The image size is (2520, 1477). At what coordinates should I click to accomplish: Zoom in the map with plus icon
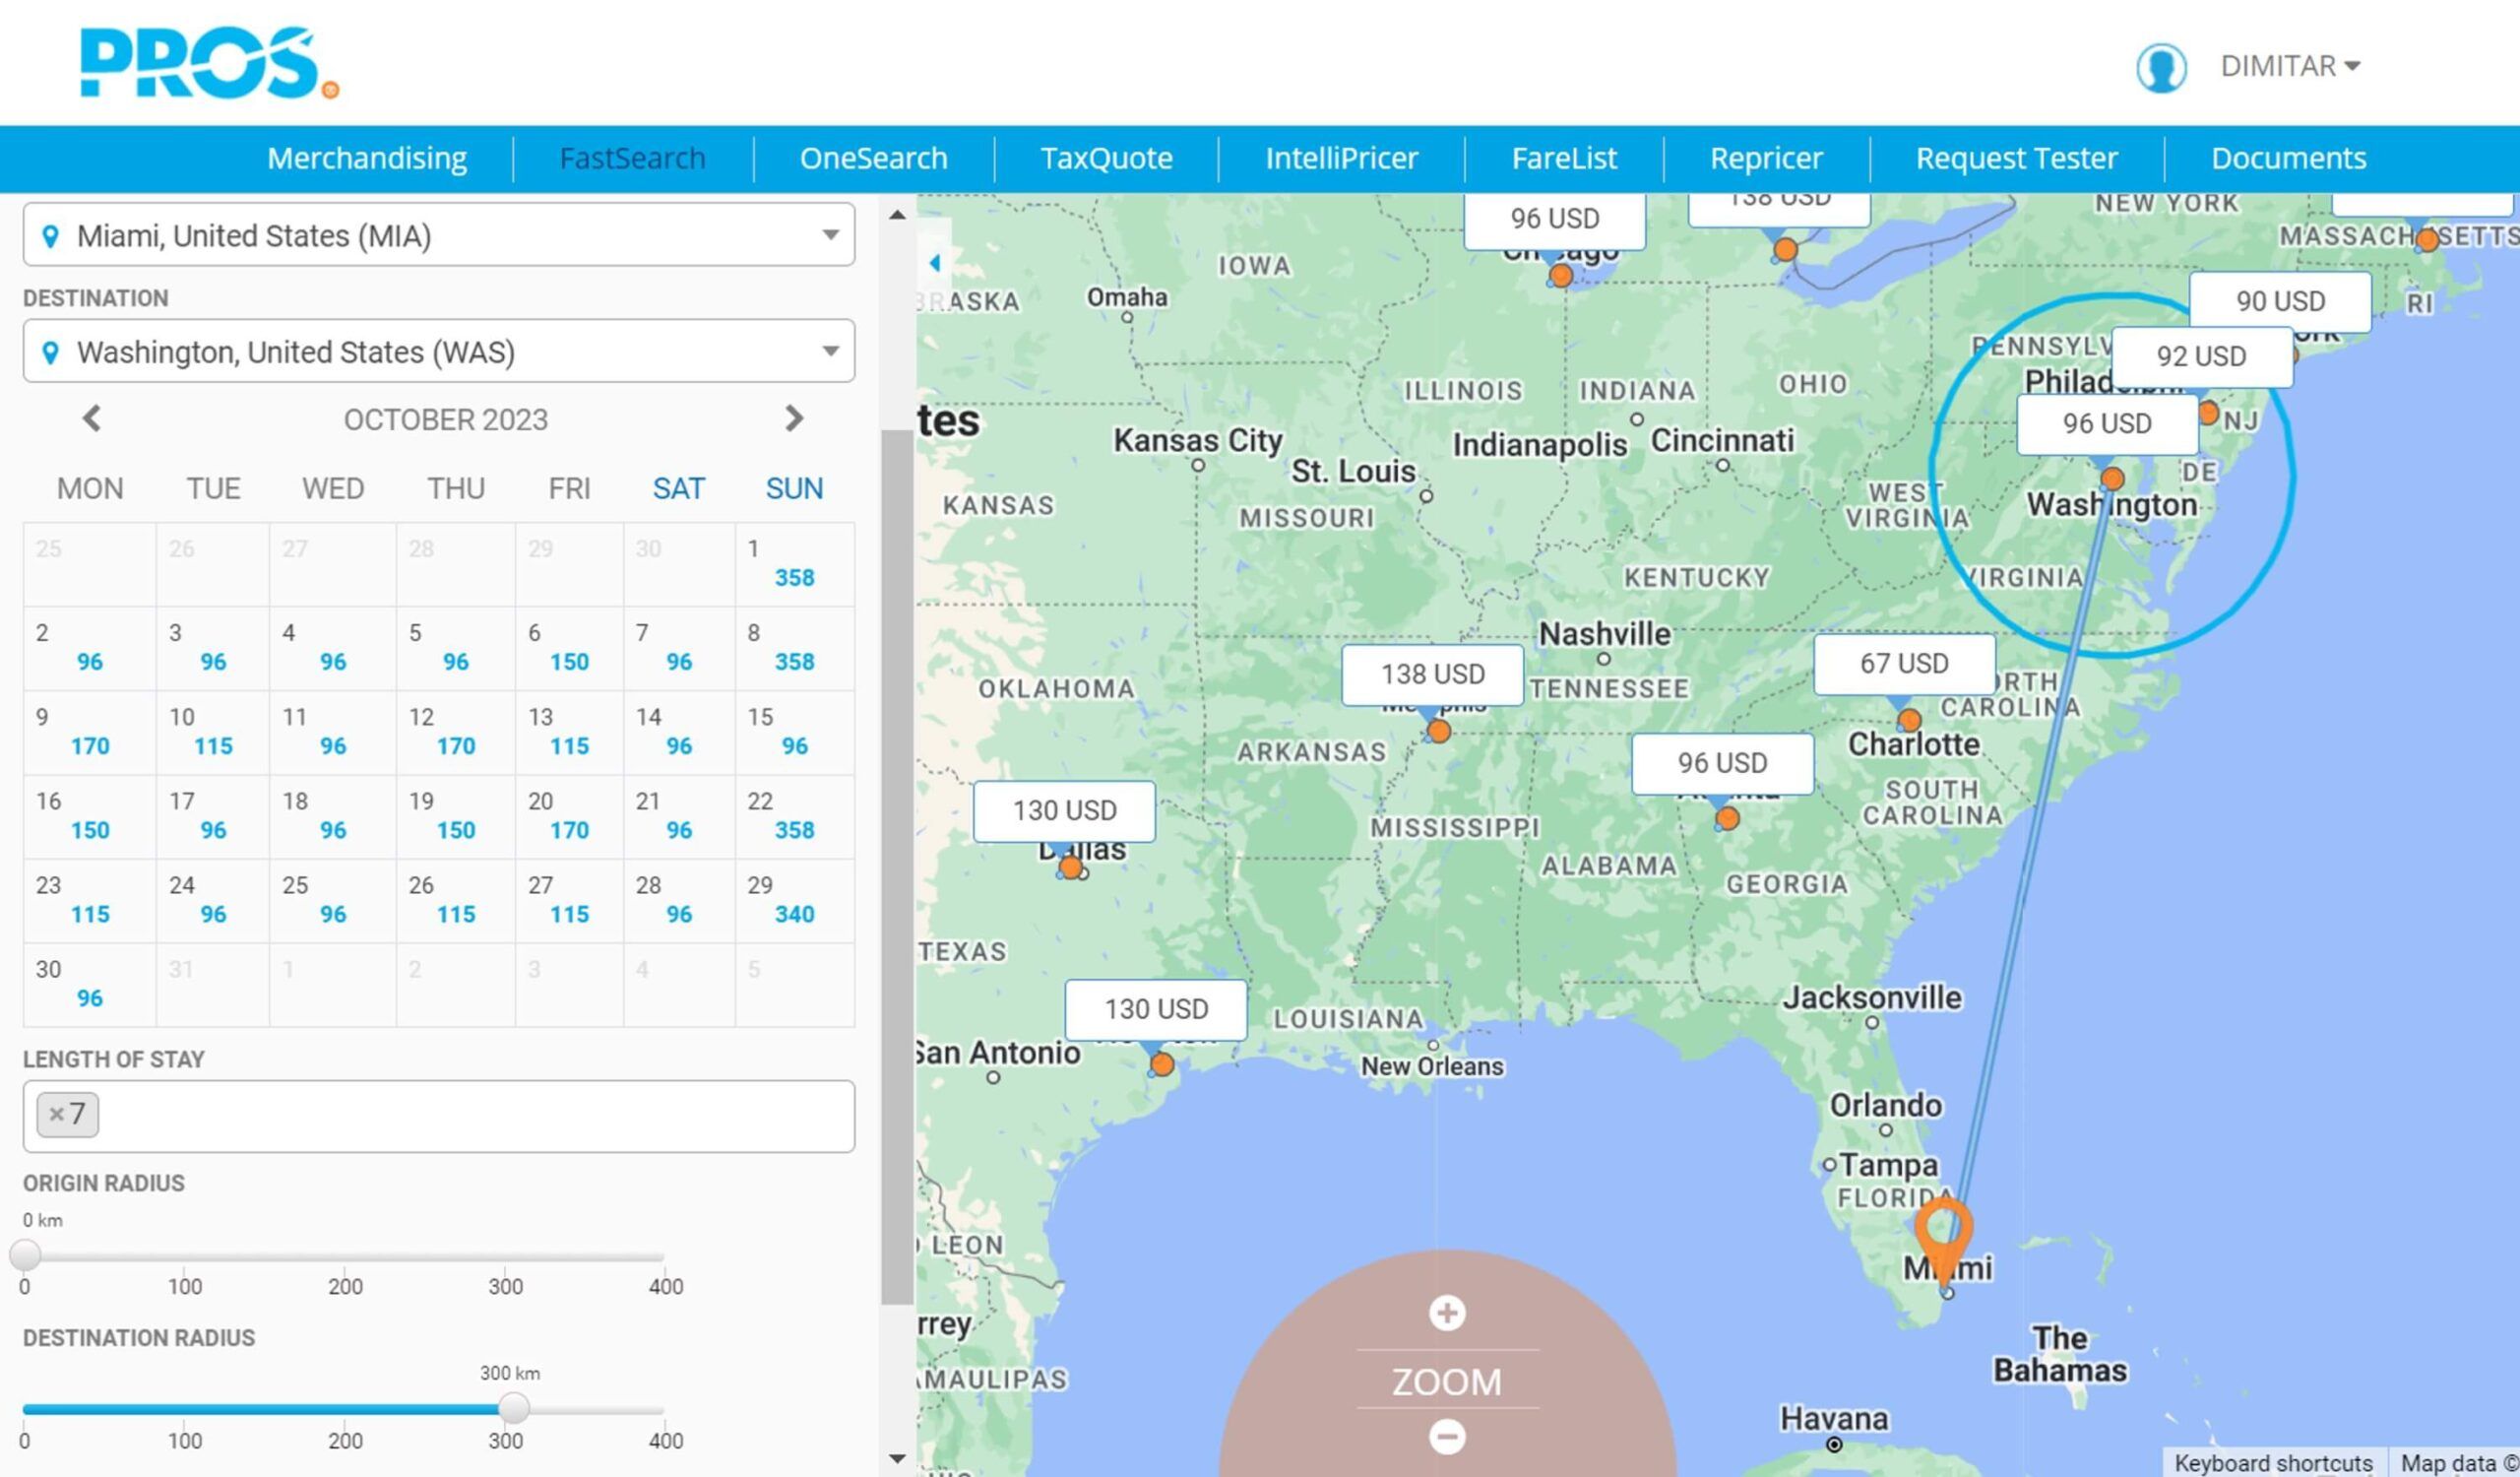(x=1446, y=1313)
